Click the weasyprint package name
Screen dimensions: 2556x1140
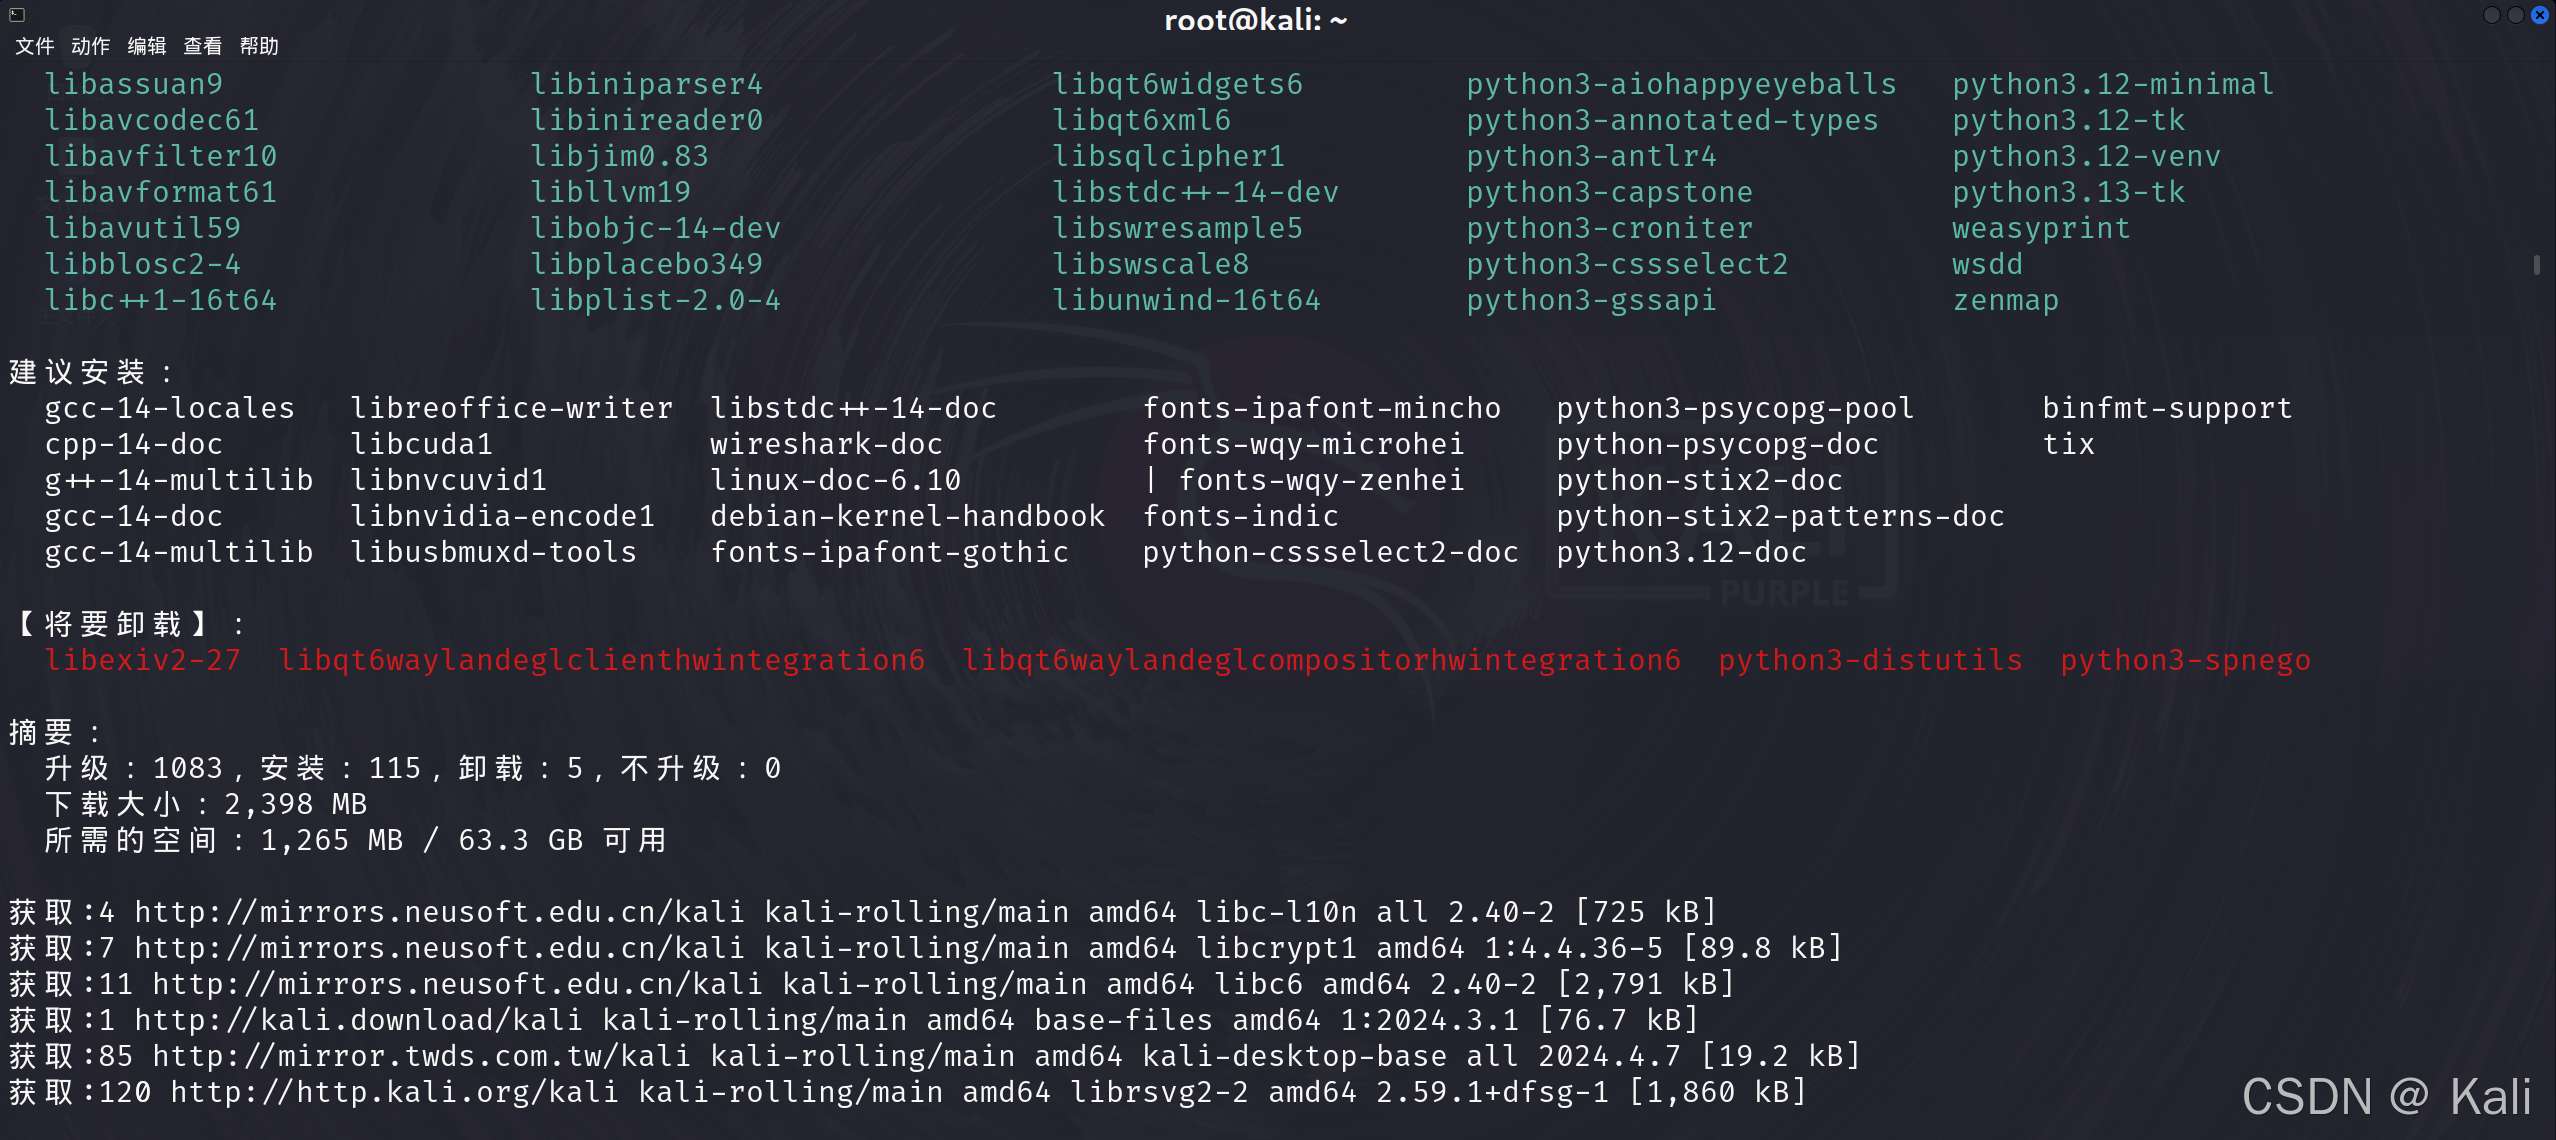coord(2040,227)
